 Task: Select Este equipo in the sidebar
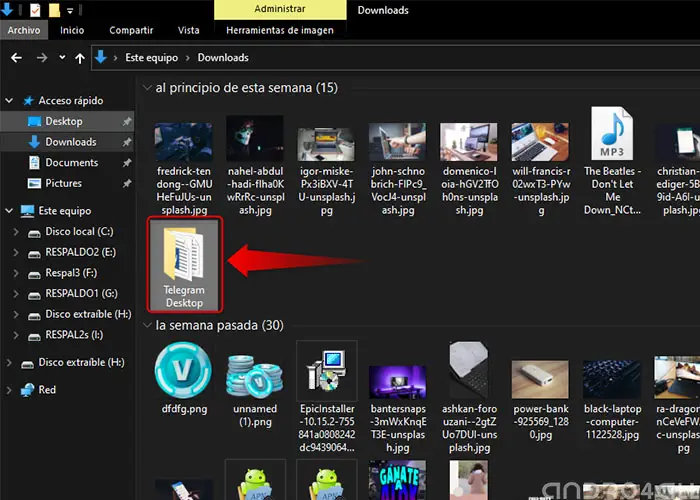(64, 211)
